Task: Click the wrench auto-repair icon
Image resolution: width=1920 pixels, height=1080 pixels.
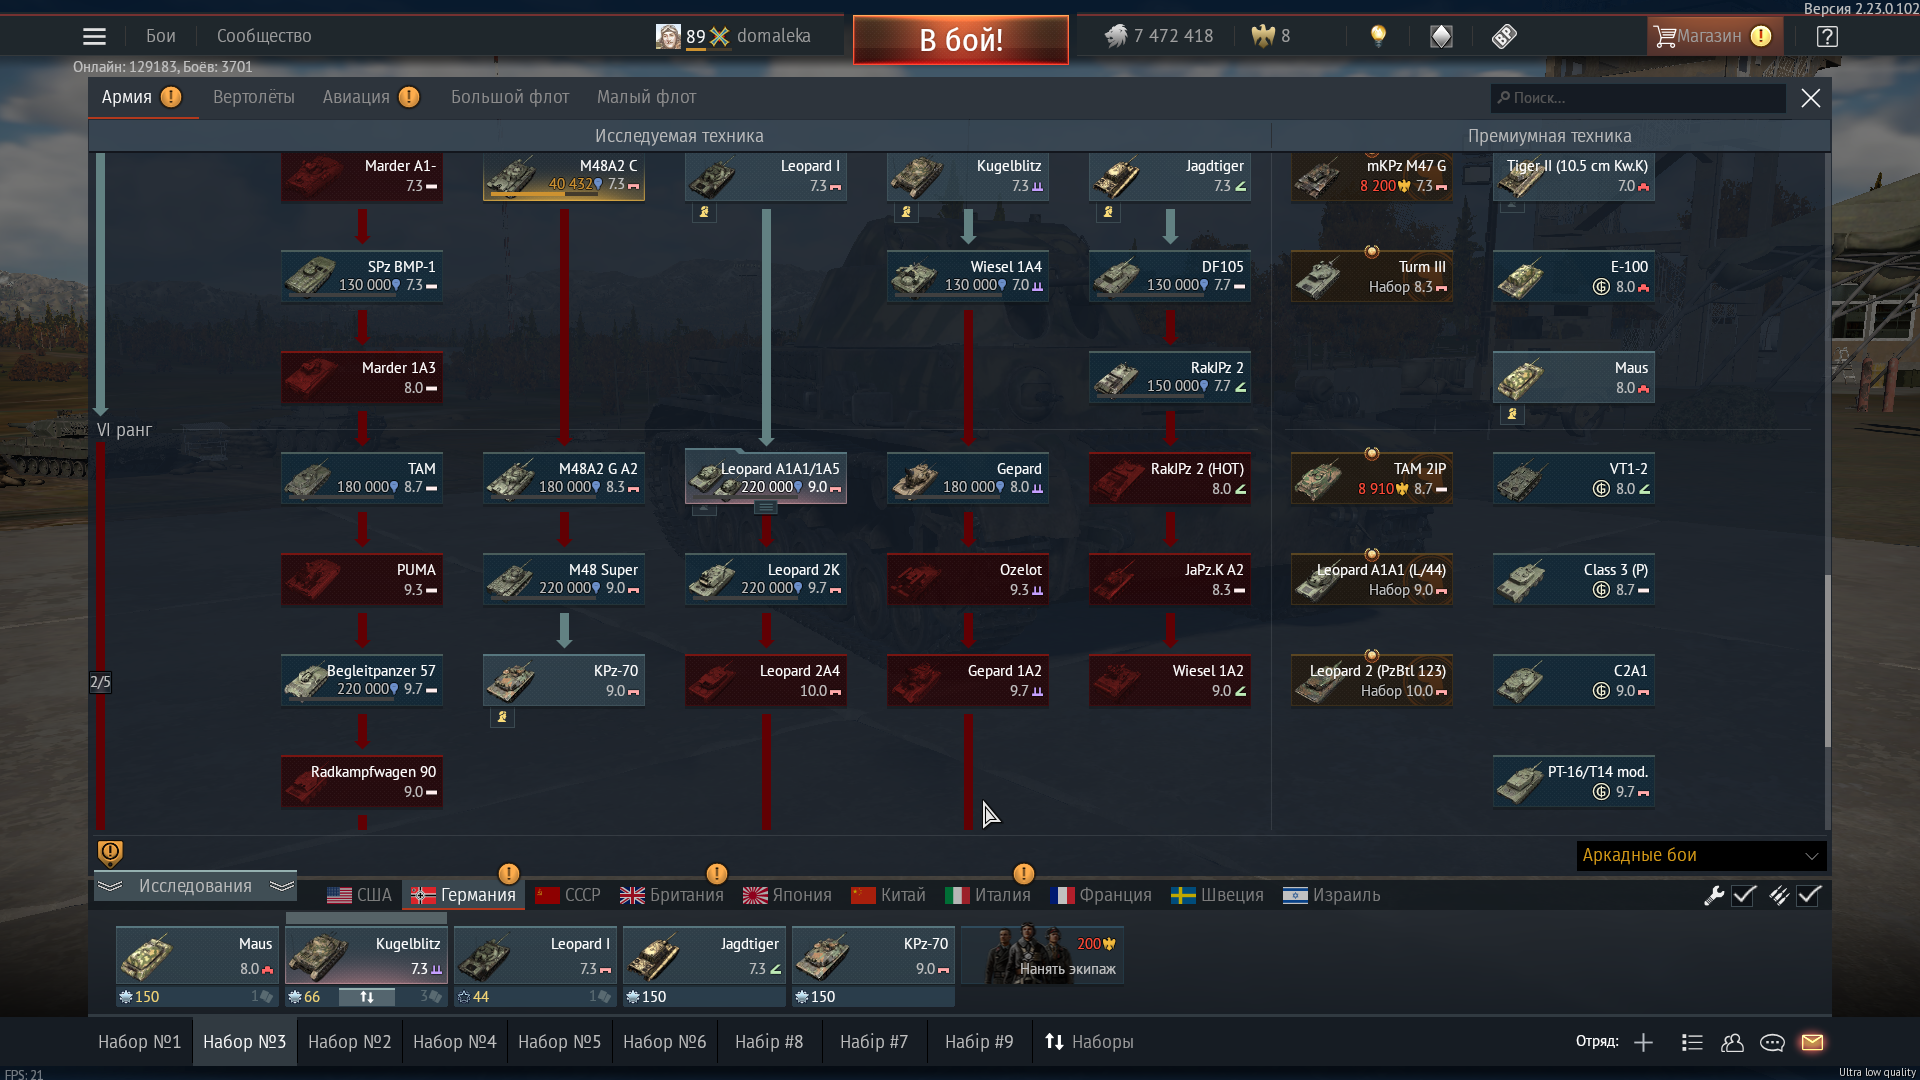Action: [x=1714, y=895]
